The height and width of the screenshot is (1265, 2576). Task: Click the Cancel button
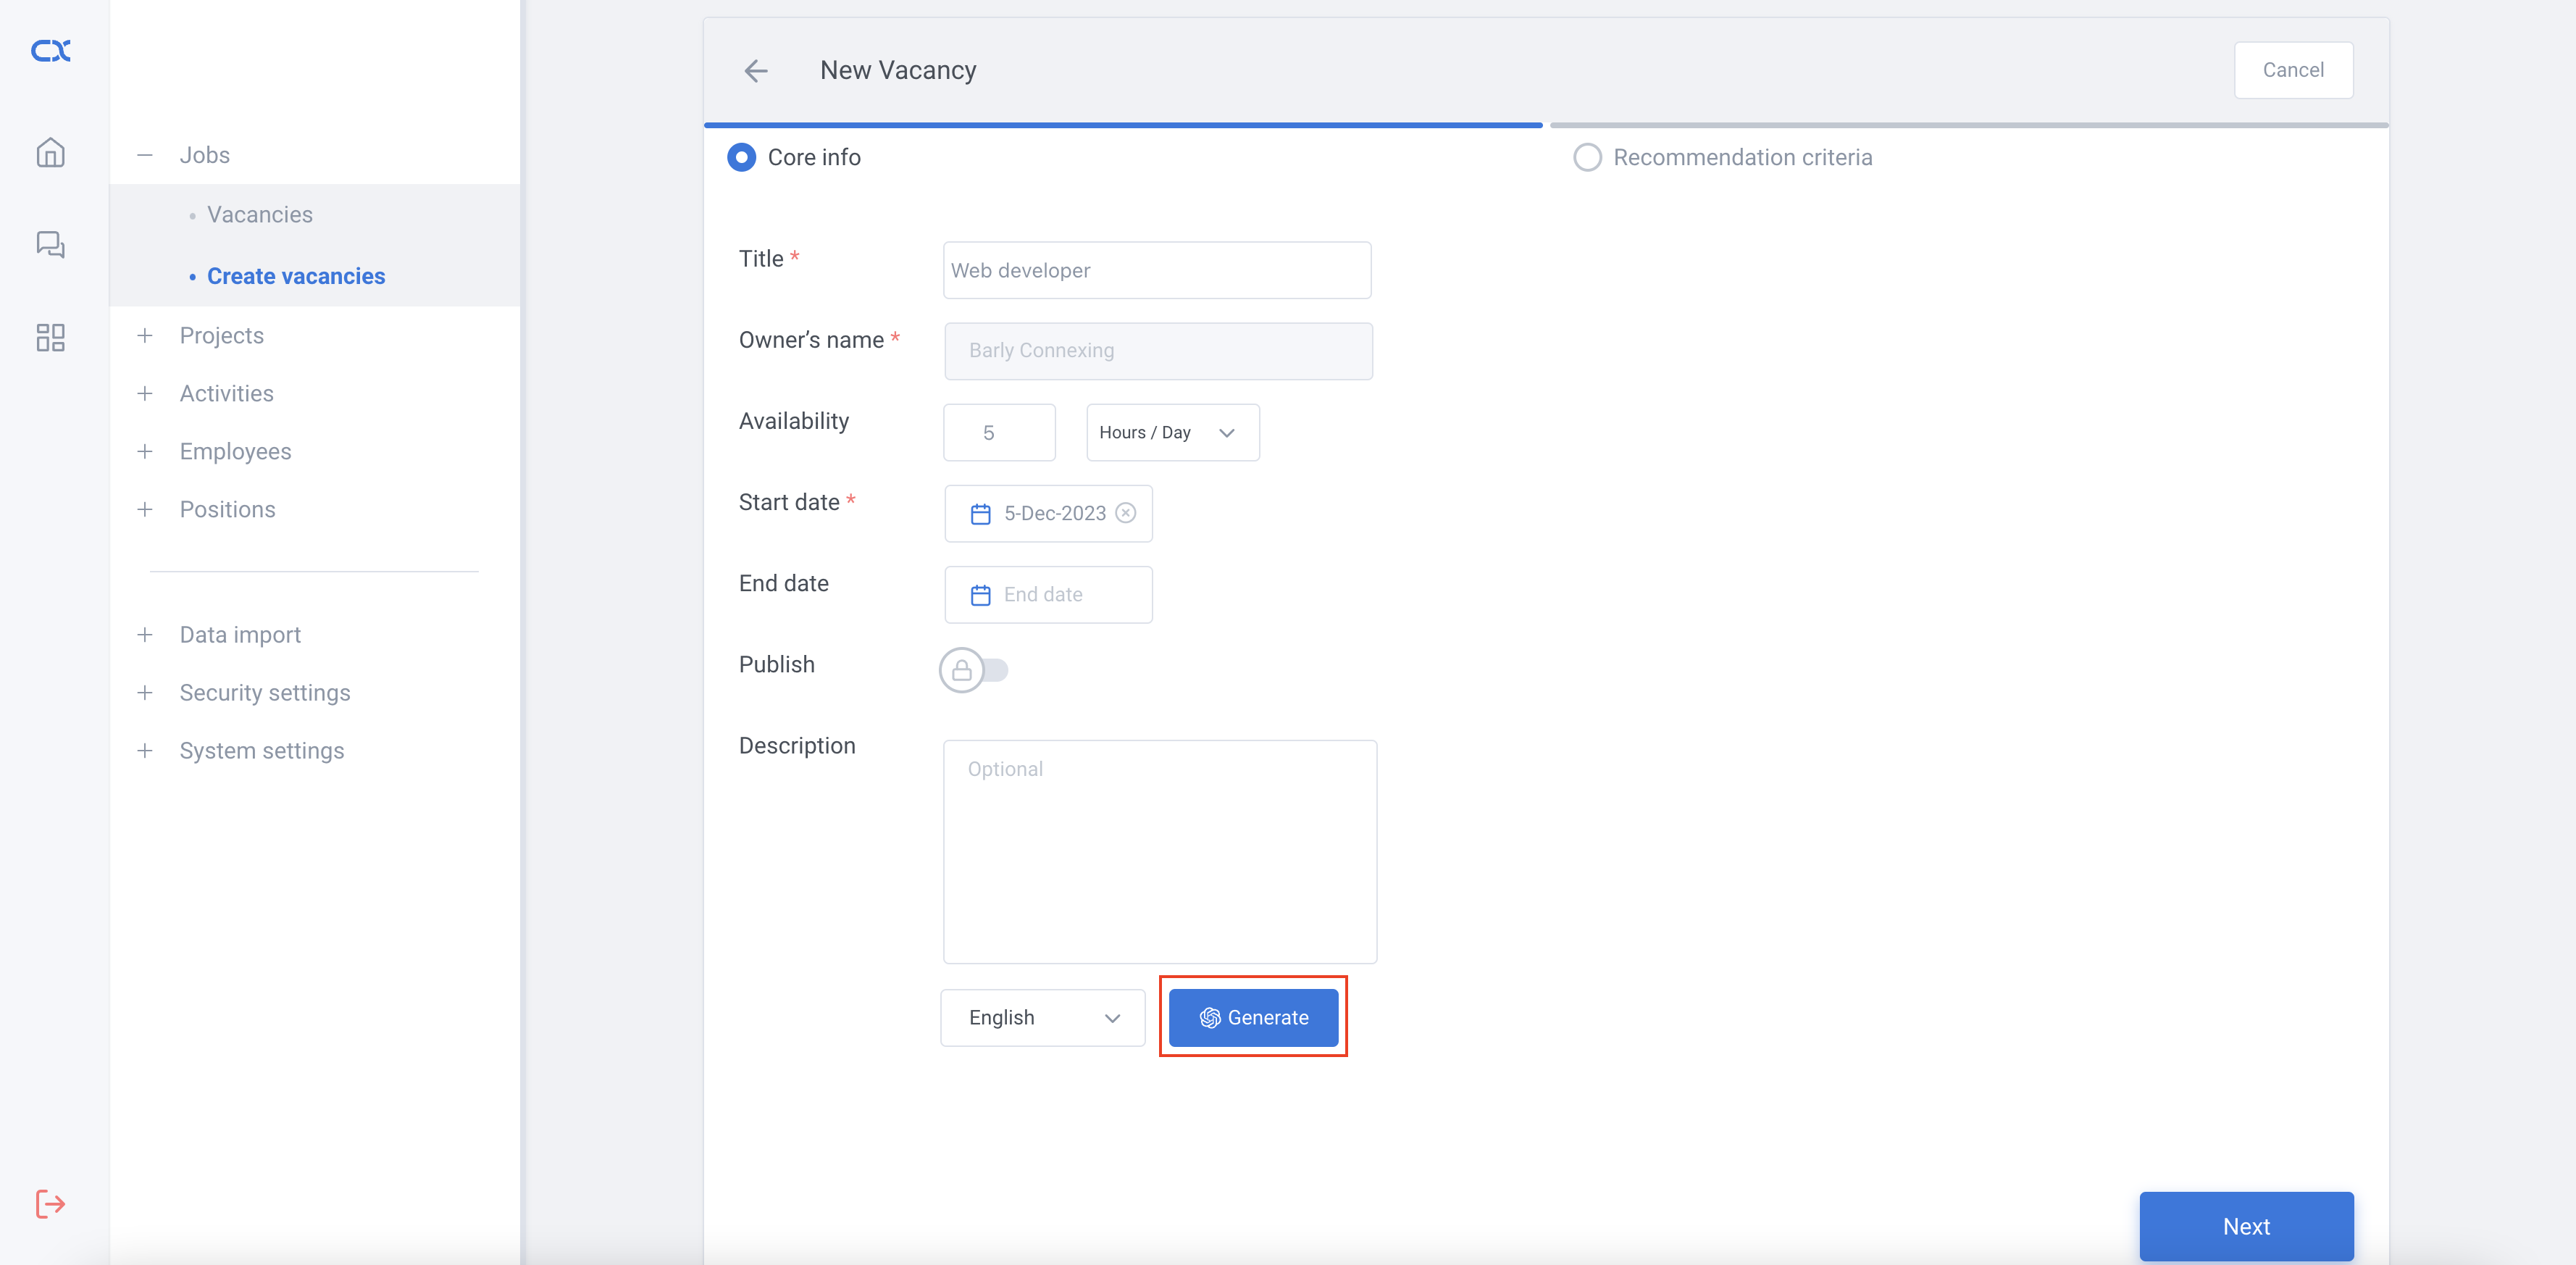pyautogui.click(x=2294, y=70)
